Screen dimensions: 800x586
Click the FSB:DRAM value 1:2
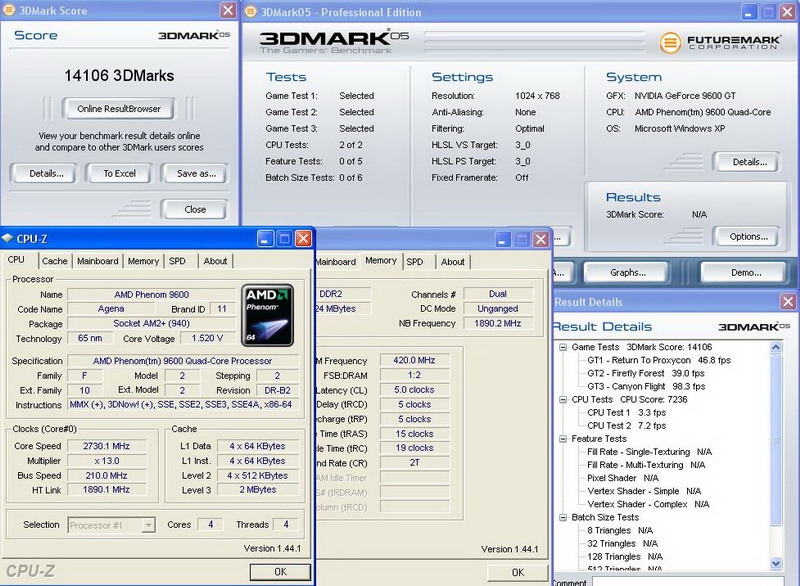[x=414, y=375]
